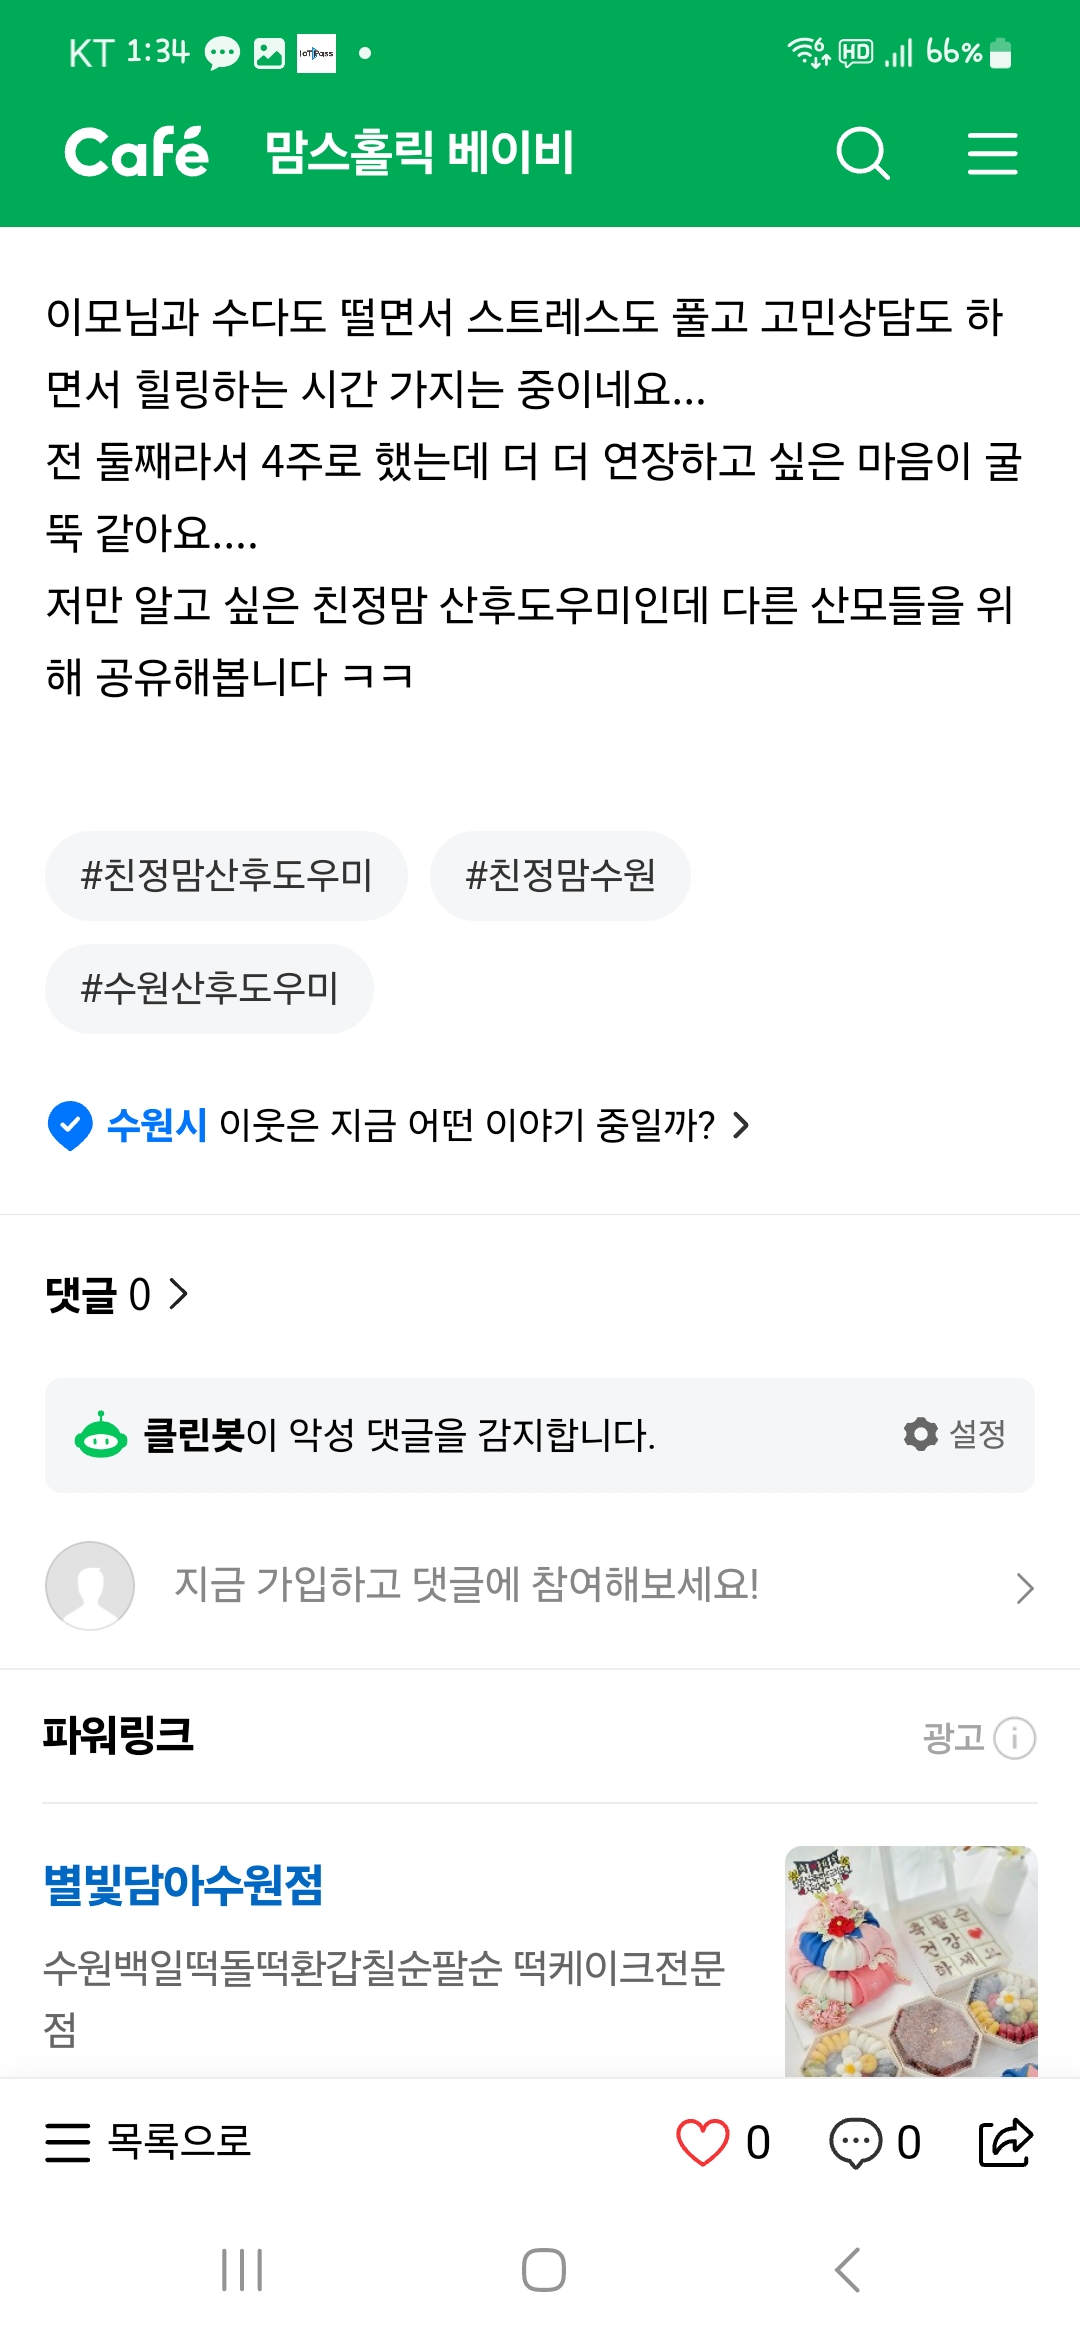Open cafe title 맘스홀릭 베이비
Viewport: 1080px width, 2340px height.
coord(420,153)
